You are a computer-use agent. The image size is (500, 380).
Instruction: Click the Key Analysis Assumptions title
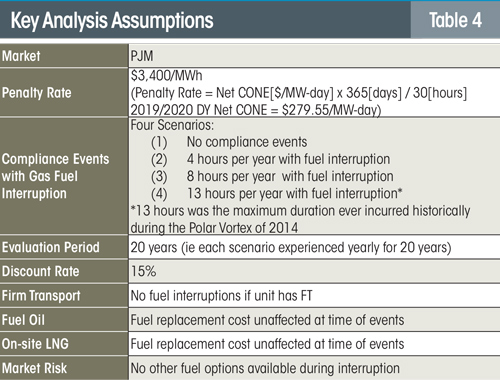[112, 21]
